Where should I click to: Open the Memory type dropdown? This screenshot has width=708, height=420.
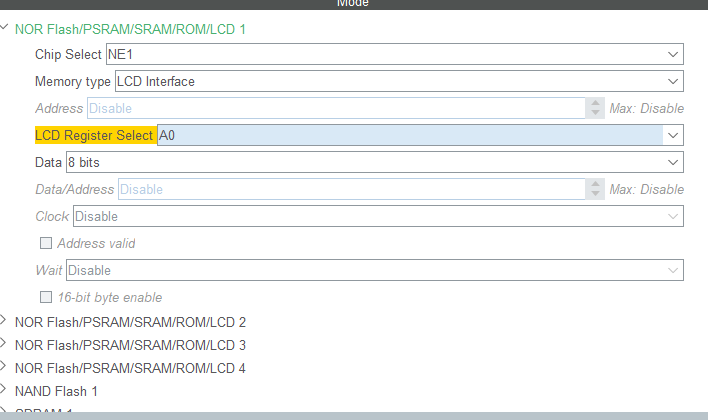(673, 81)
